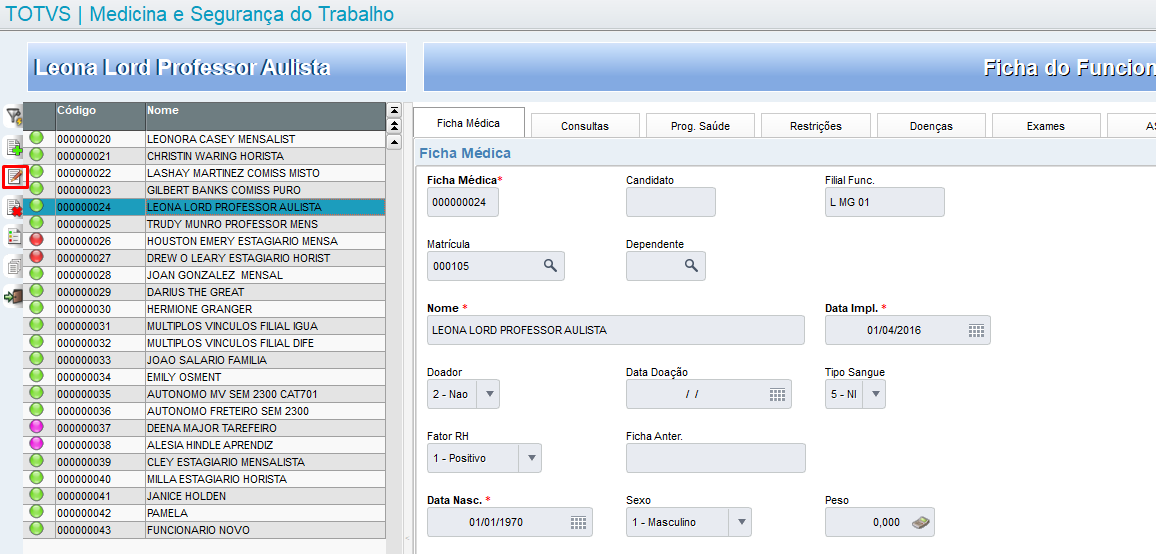This screenshot has width=1156, height=554.
Task: Click the green status dot for PAMELA
Action: click(x=36, y=511)
